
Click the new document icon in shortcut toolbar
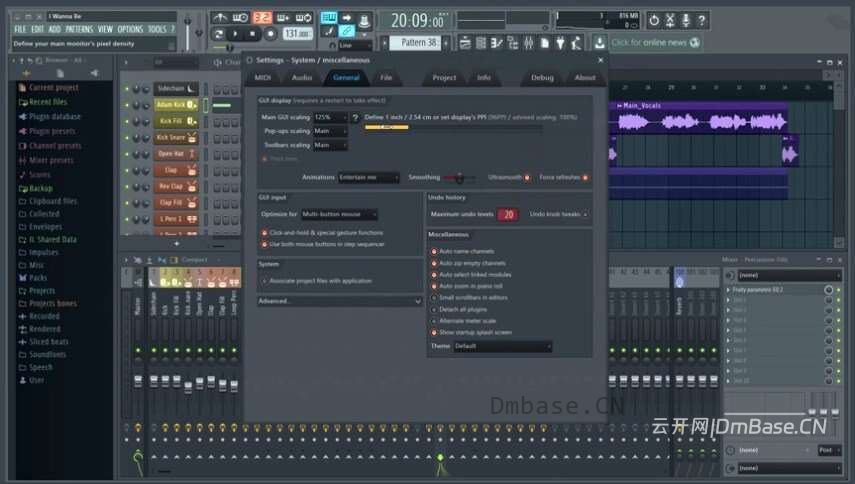(x=544, y=43)
